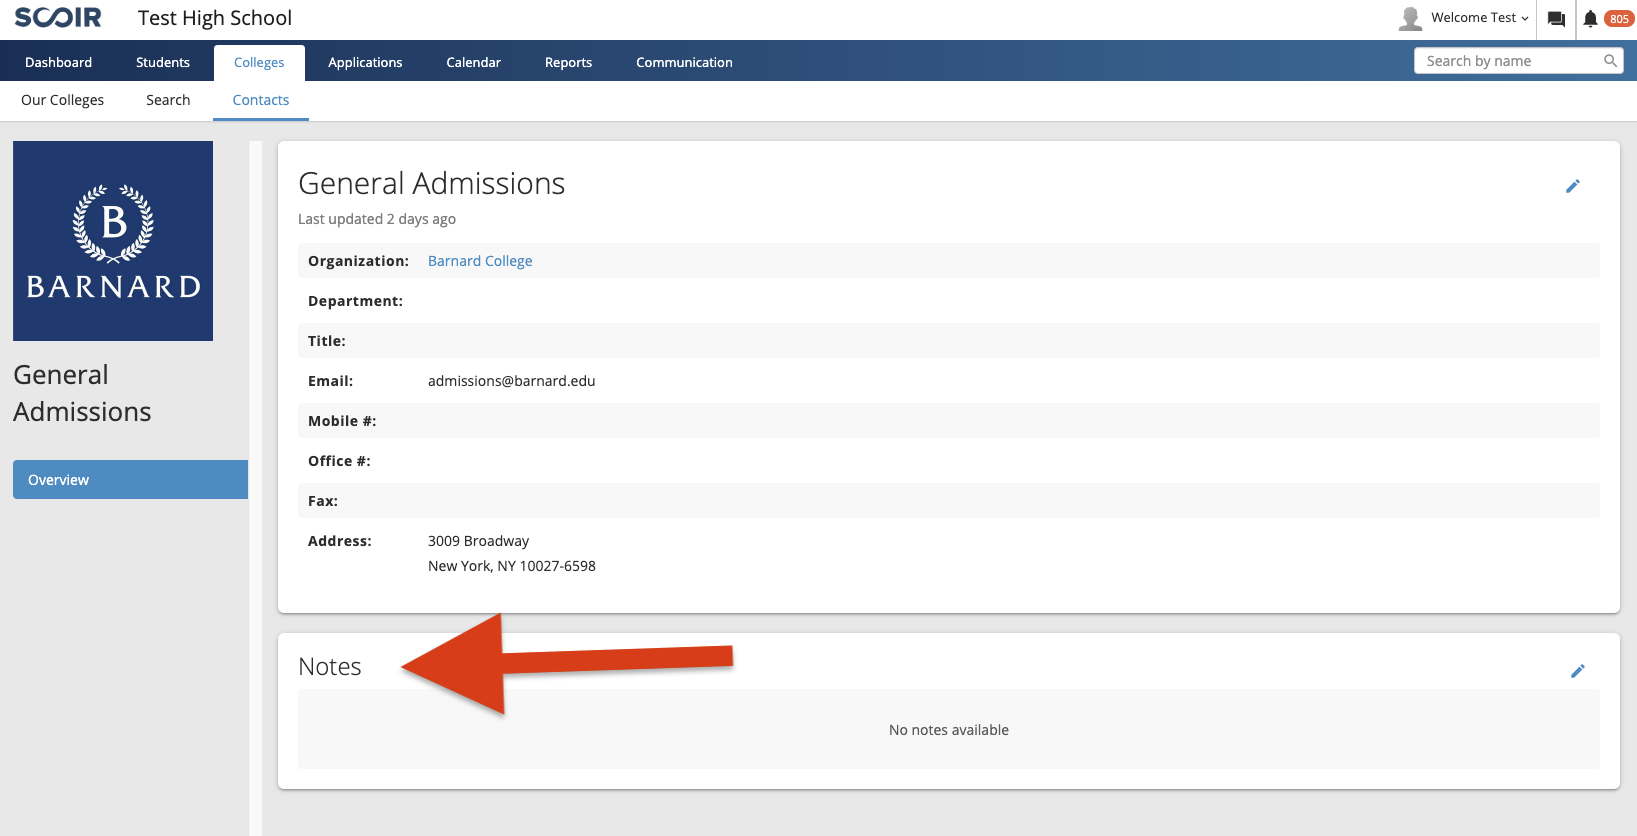Select Overview in the sidebar
The height and width of the screenshot is (836, 1637).
click(130, 479)
